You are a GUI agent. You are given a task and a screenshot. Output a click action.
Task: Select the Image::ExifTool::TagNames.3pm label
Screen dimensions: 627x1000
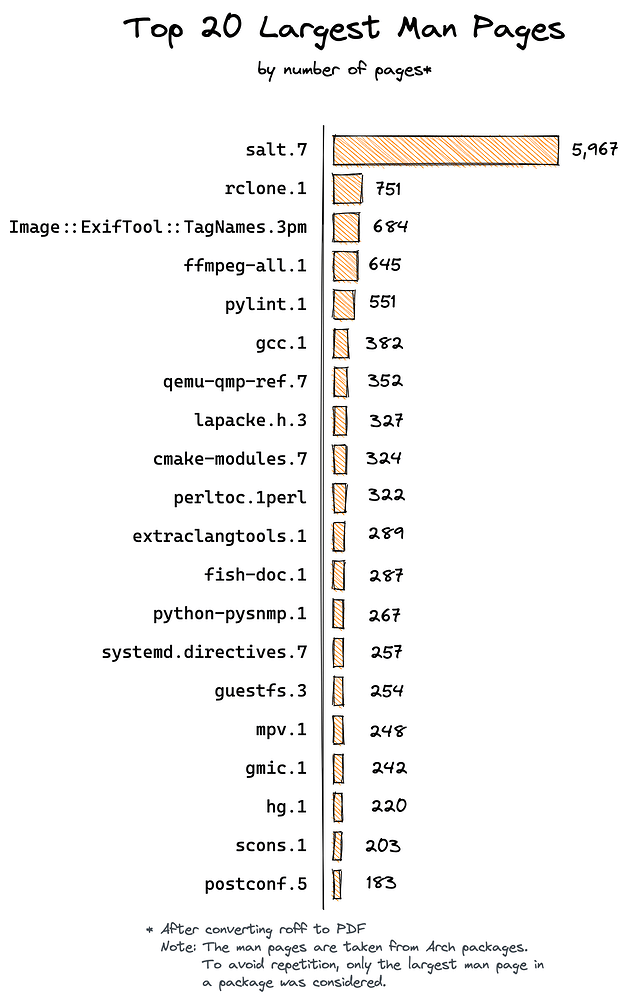pyautogui.click(x=158, y=227)
